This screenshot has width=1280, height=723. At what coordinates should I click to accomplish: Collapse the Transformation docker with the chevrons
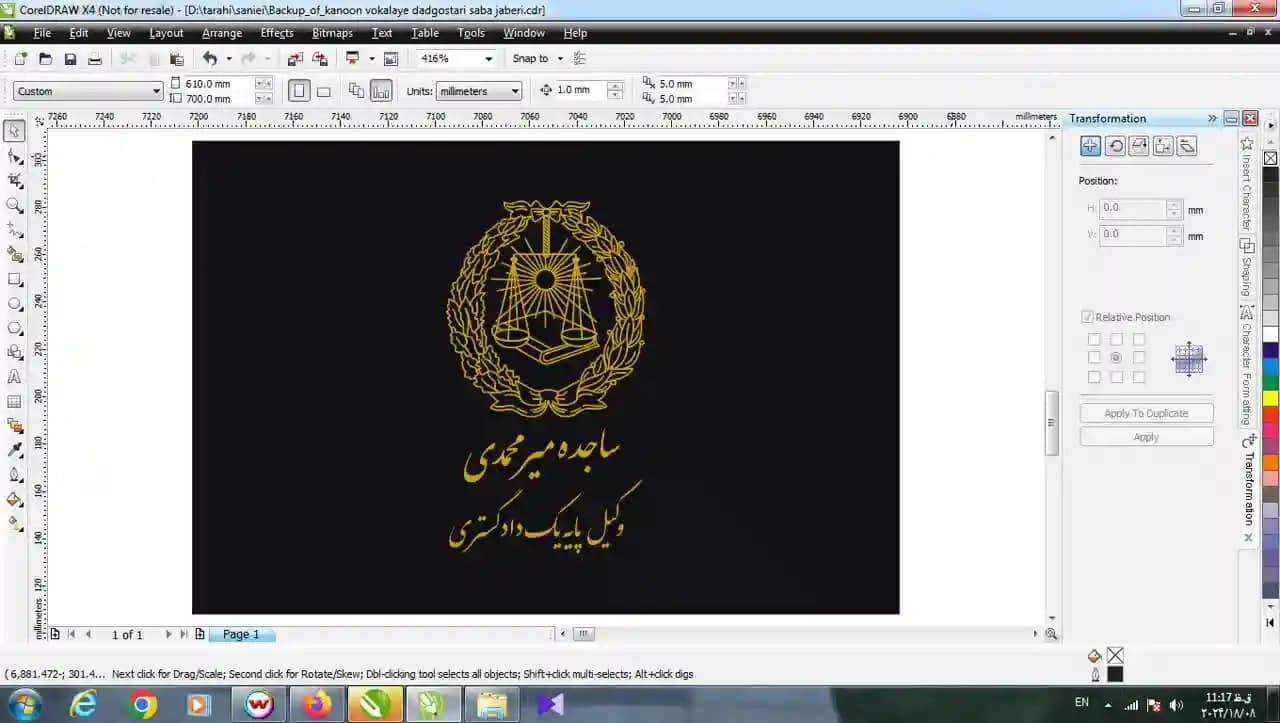1212,118
